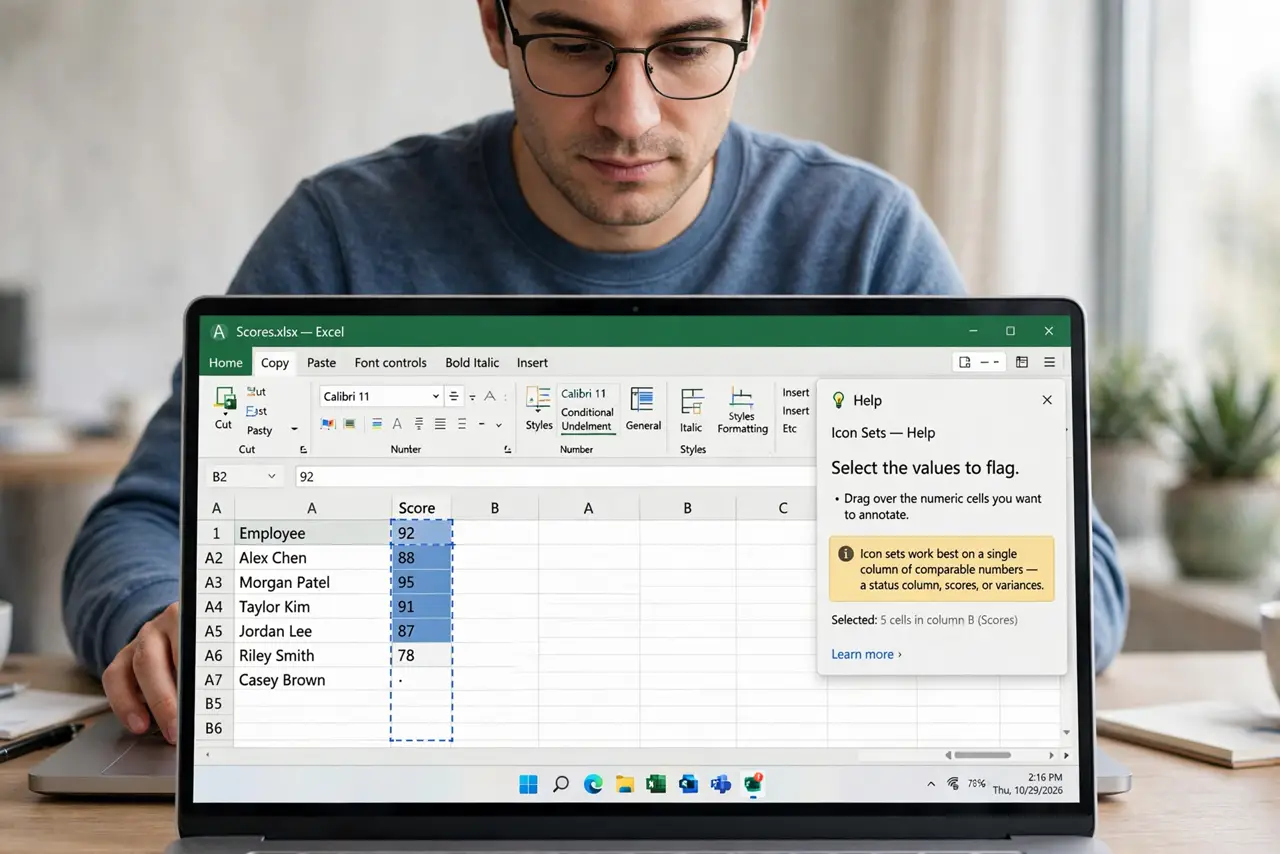Click the justify lines icon in lower row
This screenshot has height=854, width=1280.
click(x=440, y=424)
